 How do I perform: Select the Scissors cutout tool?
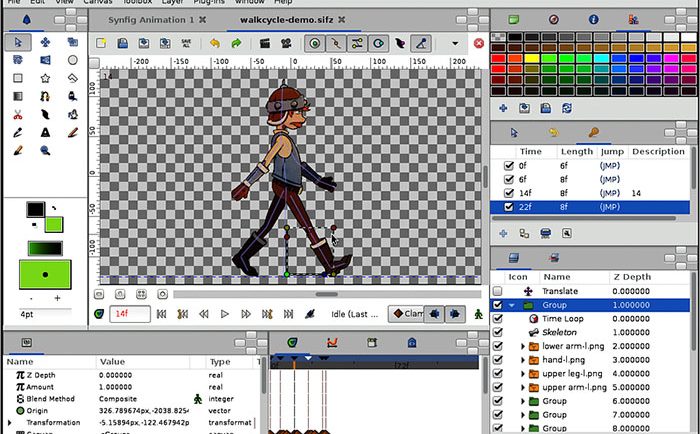18,114
